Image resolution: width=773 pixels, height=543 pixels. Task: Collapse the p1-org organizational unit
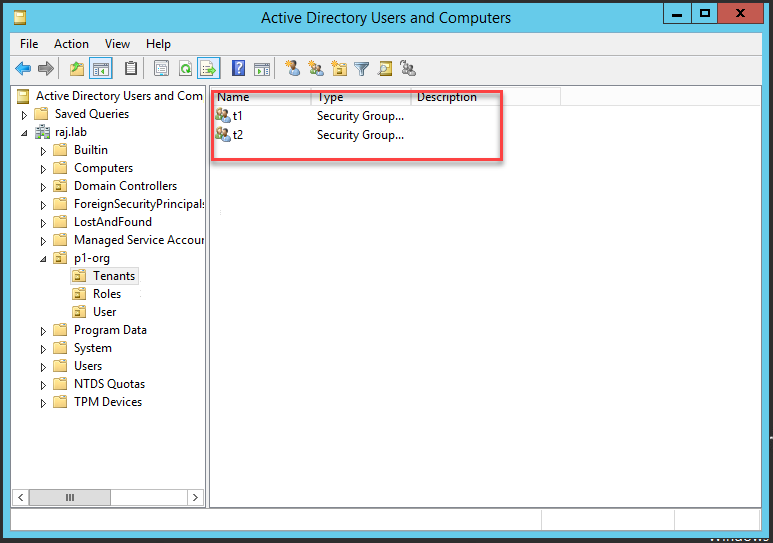[x=43, y=259]
